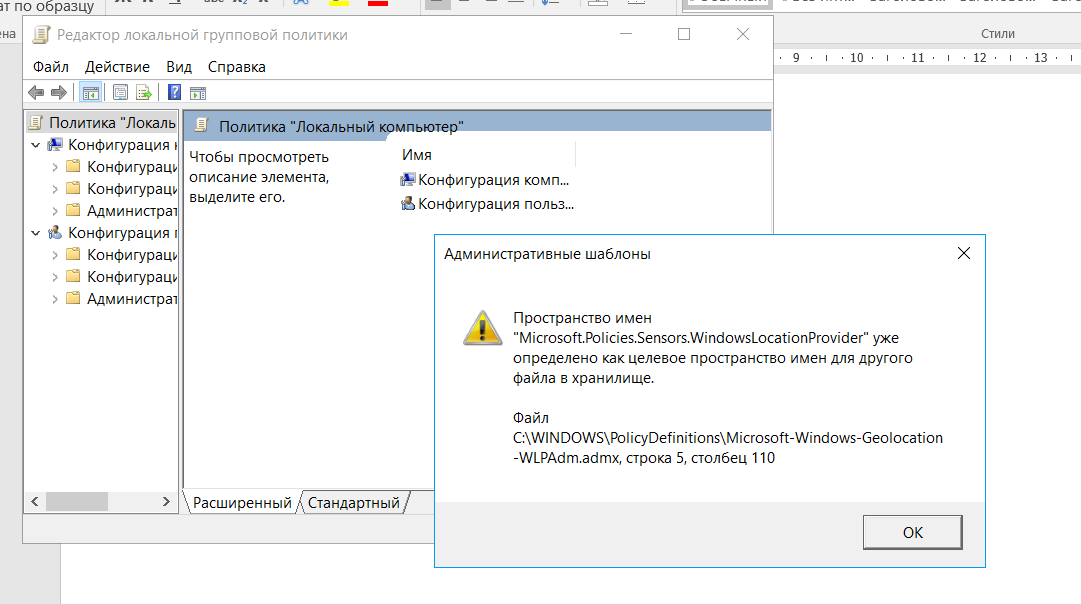
Task: Confirm the warning with the OK button
Action: [912, 532]
